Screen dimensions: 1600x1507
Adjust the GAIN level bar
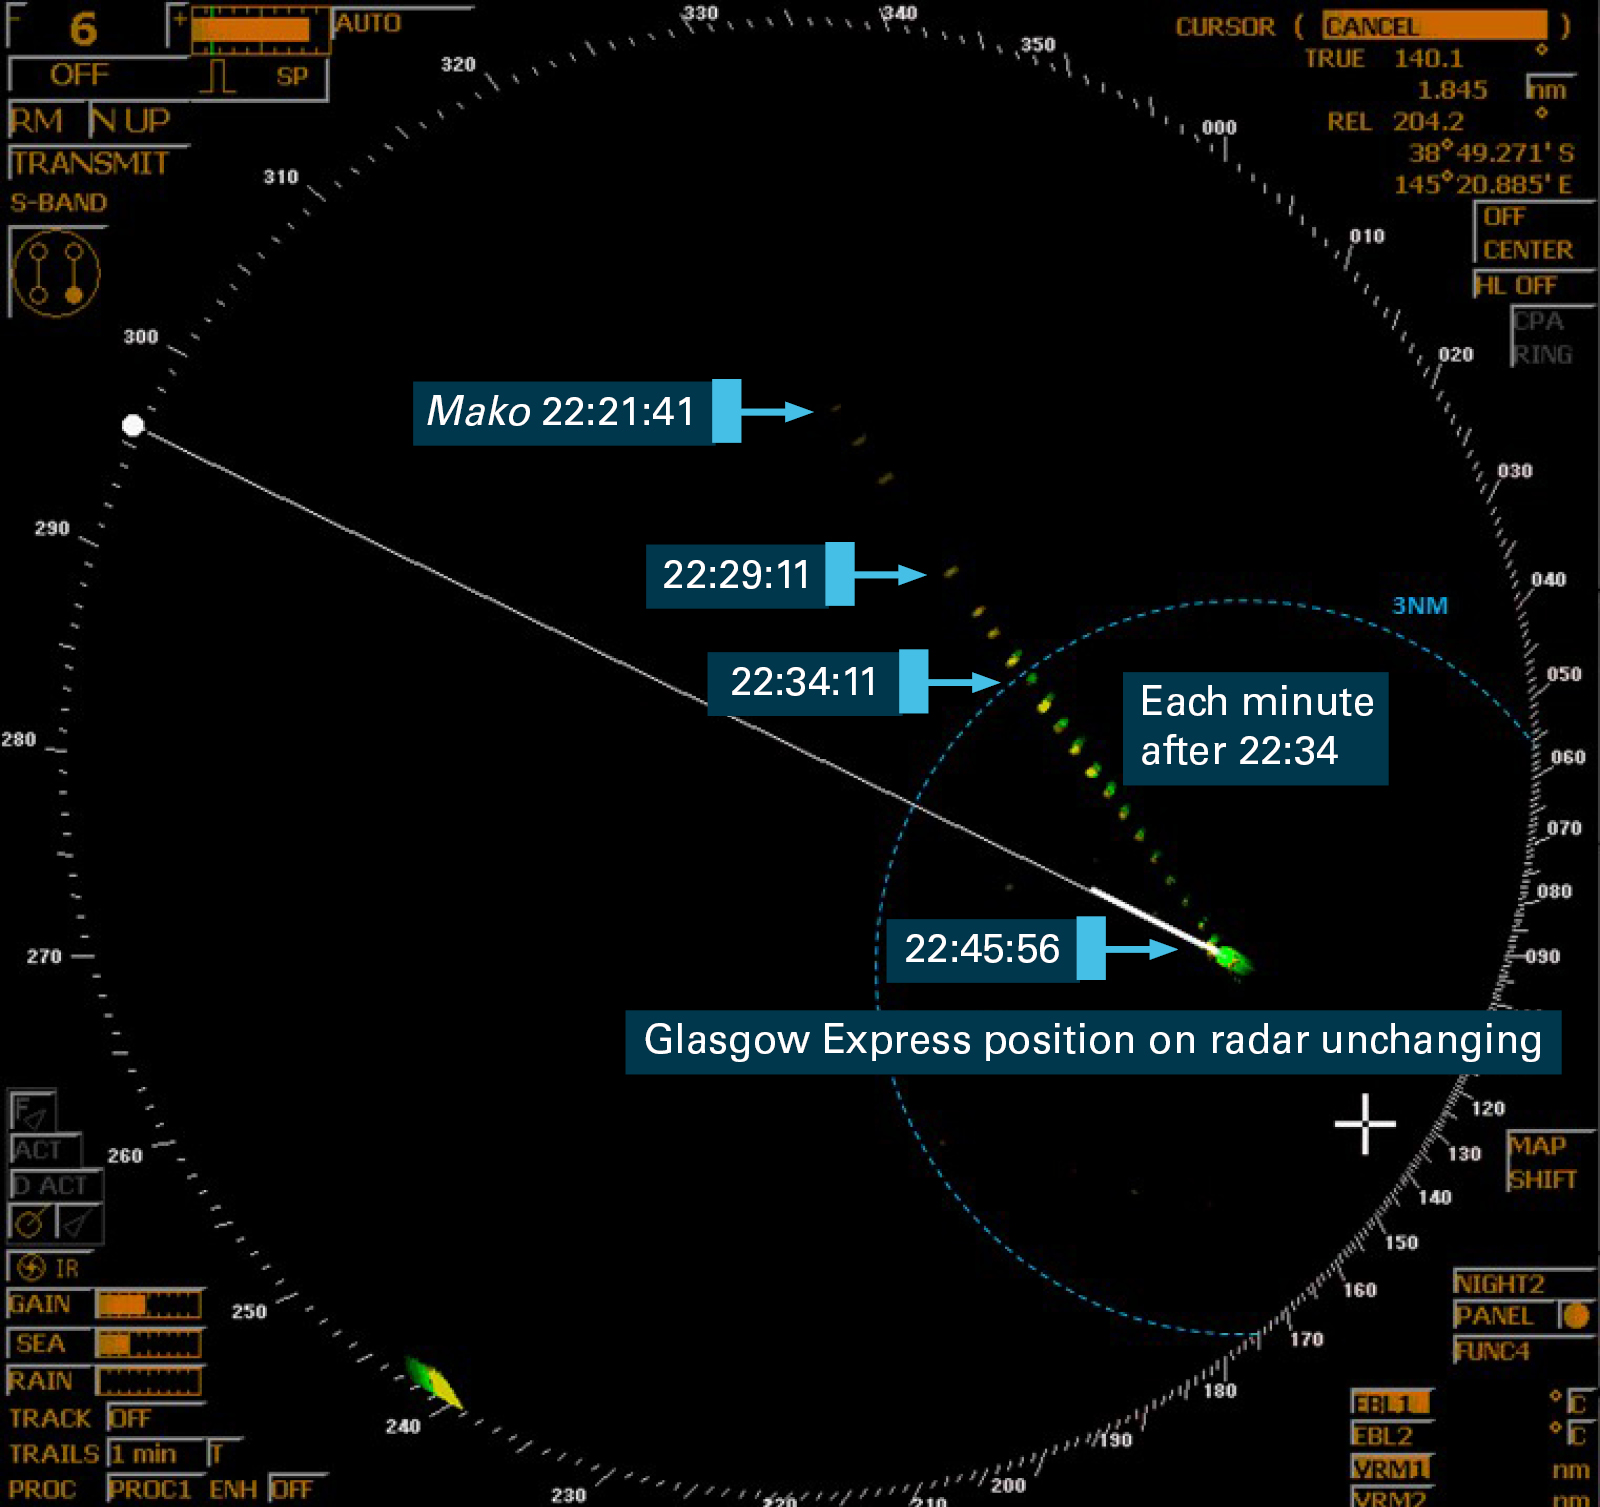pos(149,1305)
